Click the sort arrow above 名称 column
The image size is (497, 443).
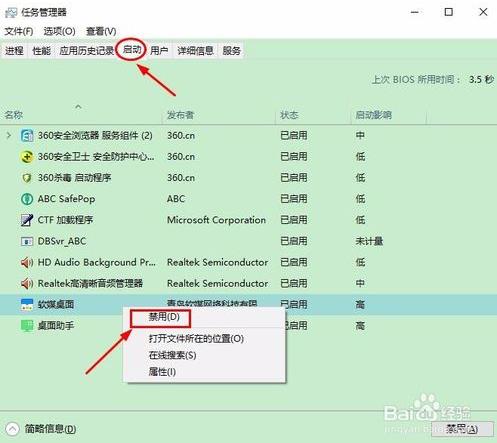click(x=78, y=107)
